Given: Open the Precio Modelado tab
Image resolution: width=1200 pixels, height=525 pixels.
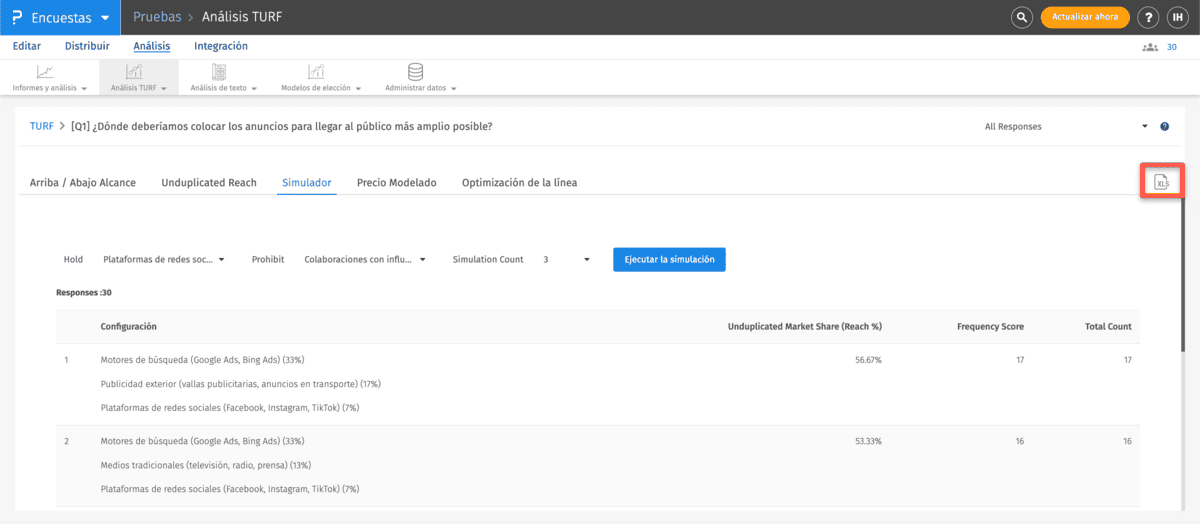Looking at the screenshot, I should [x=396, y=183].
